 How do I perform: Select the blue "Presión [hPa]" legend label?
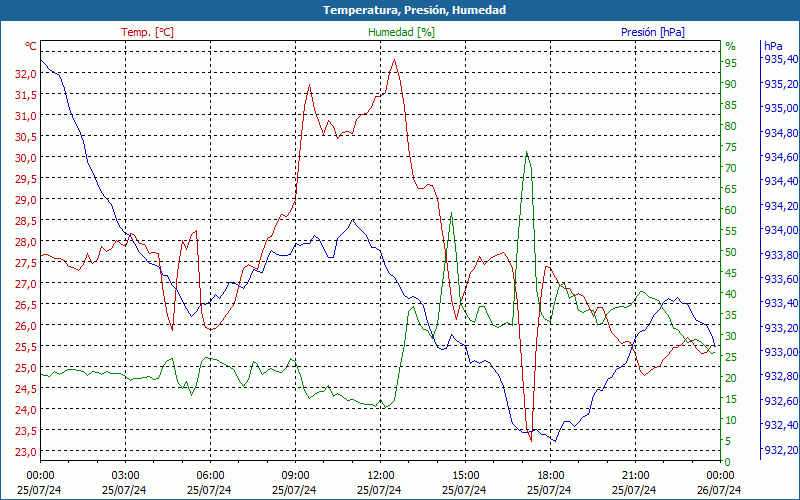[653, 32]
